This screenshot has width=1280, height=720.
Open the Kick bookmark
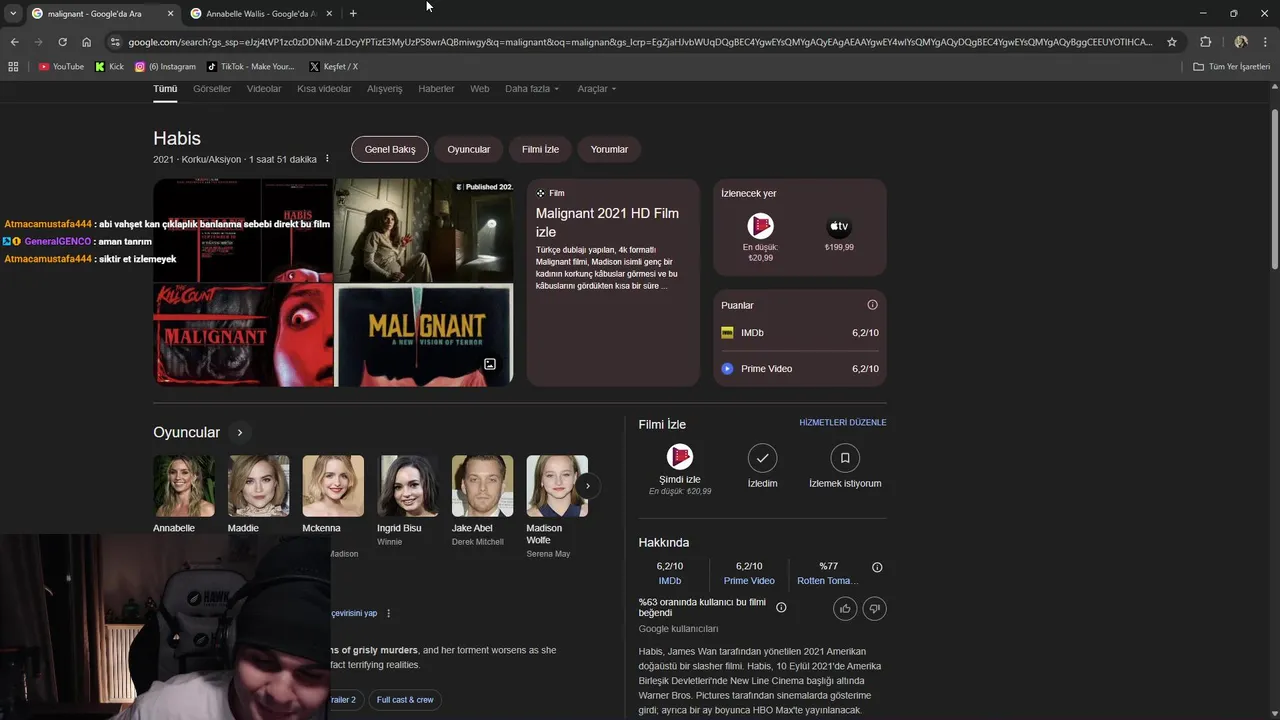pos(109,67)
